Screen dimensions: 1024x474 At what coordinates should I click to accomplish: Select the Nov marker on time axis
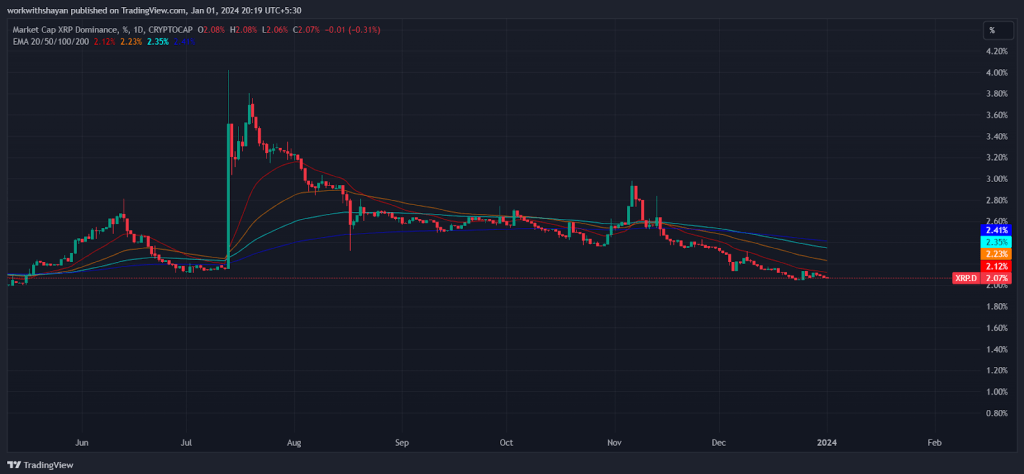pyautogui.click(x=614, y=443)
